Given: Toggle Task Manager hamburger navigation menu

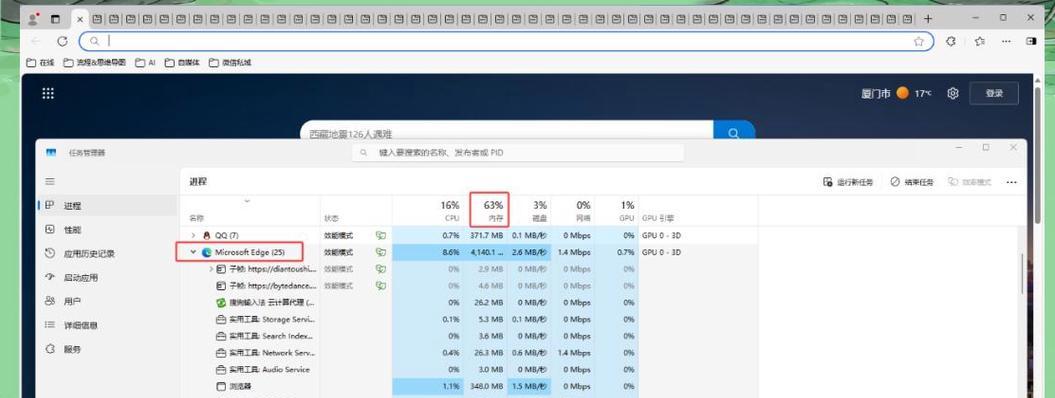Looking at the screenshot, I should (x=50, y=182).
